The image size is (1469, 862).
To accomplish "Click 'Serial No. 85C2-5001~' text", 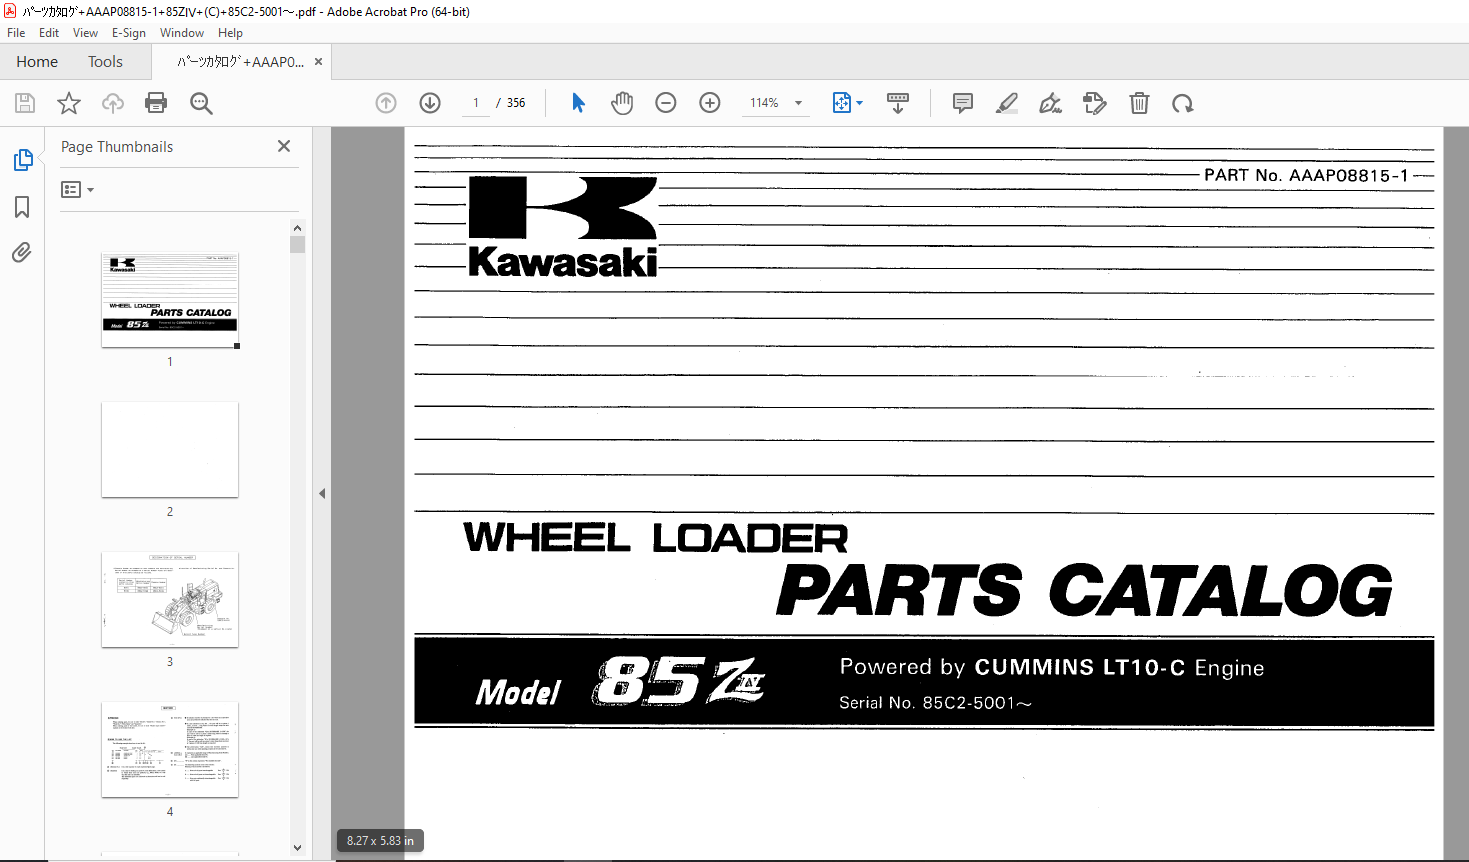I will [x=935, y=703].
